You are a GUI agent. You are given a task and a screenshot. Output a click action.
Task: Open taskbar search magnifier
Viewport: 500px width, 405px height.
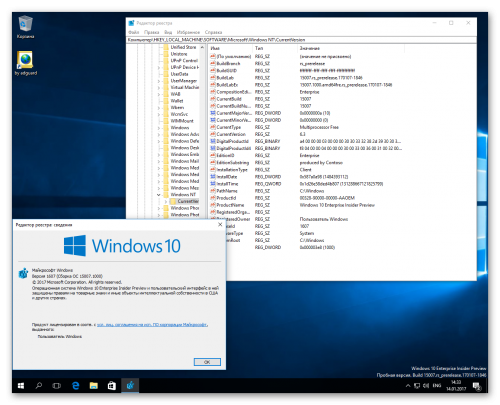point(39,386)
